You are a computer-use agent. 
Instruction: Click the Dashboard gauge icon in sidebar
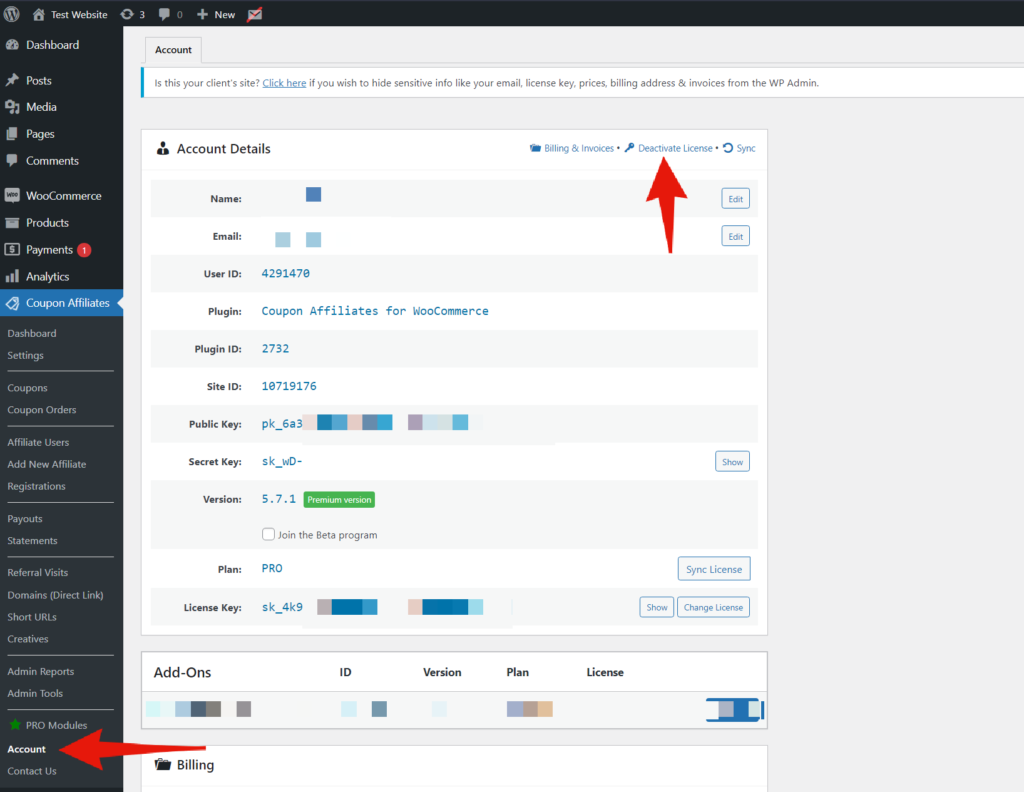[x=12, y=44]
